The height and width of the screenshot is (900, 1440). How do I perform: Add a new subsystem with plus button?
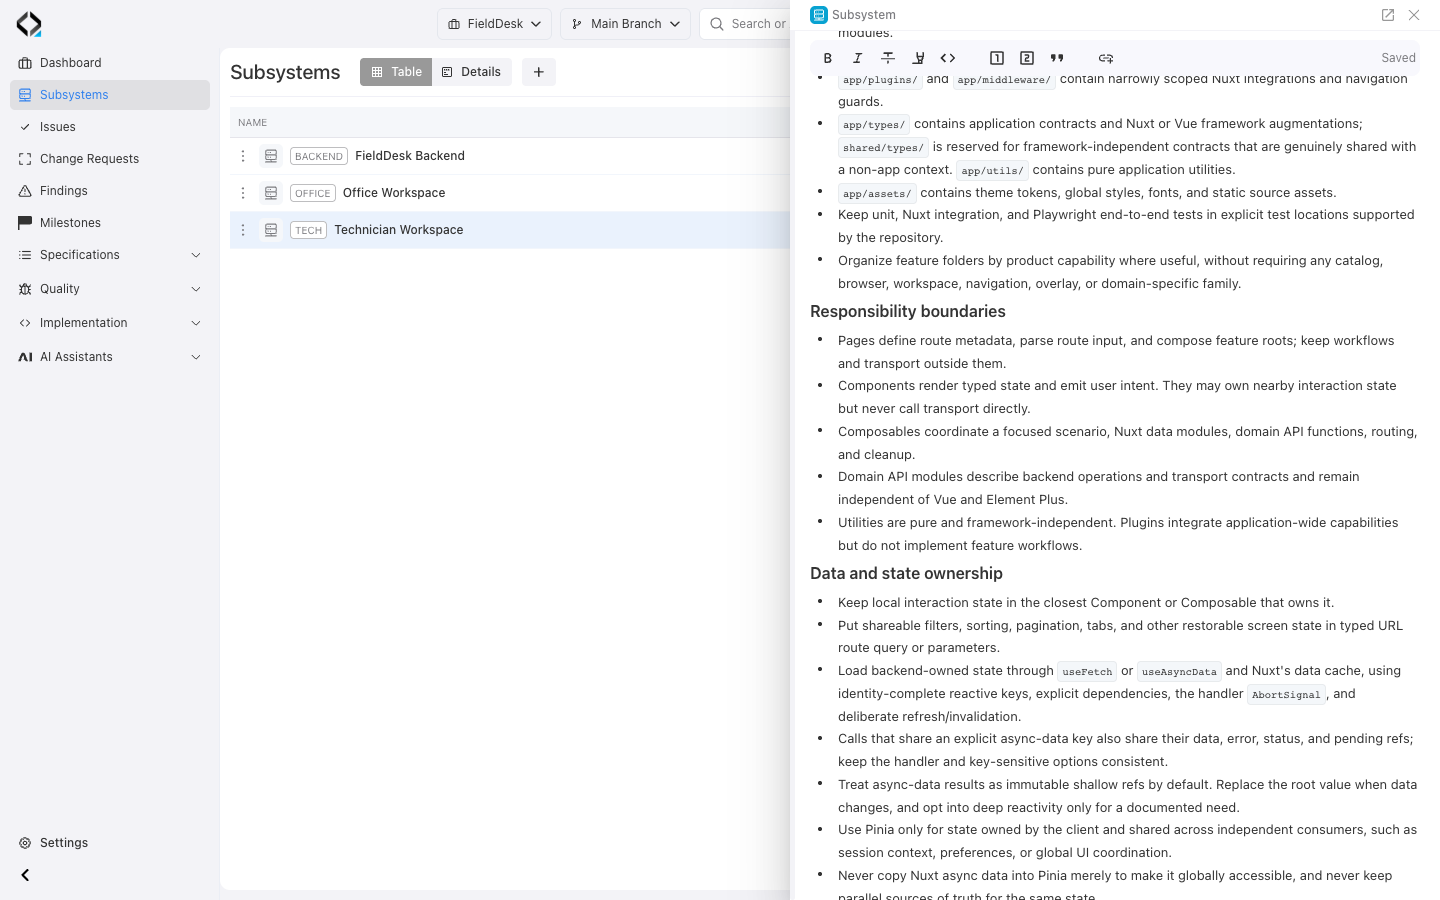(539, 72)
